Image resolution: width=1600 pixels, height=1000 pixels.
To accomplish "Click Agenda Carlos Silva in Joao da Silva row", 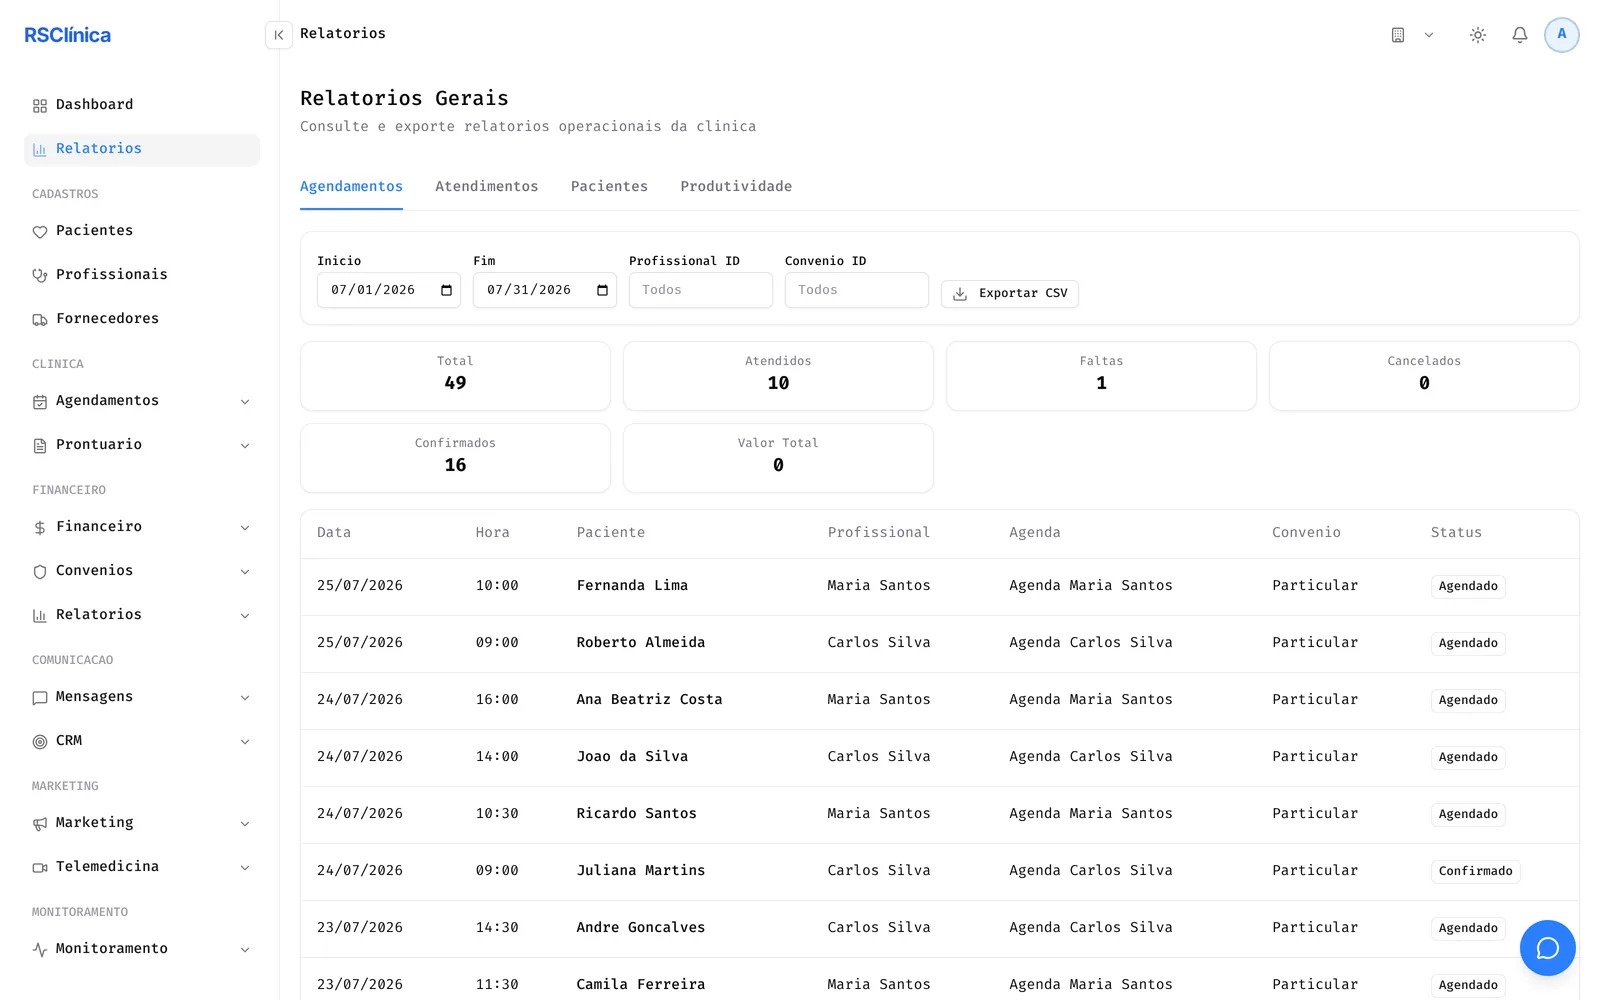I will [x=1091, y=757].
